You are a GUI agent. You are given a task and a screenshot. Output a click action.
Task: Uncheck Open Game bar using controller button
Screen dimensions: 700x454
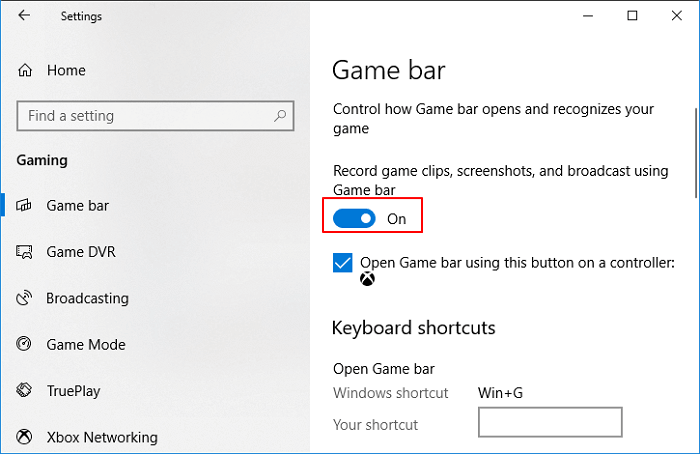click(343, 263)
